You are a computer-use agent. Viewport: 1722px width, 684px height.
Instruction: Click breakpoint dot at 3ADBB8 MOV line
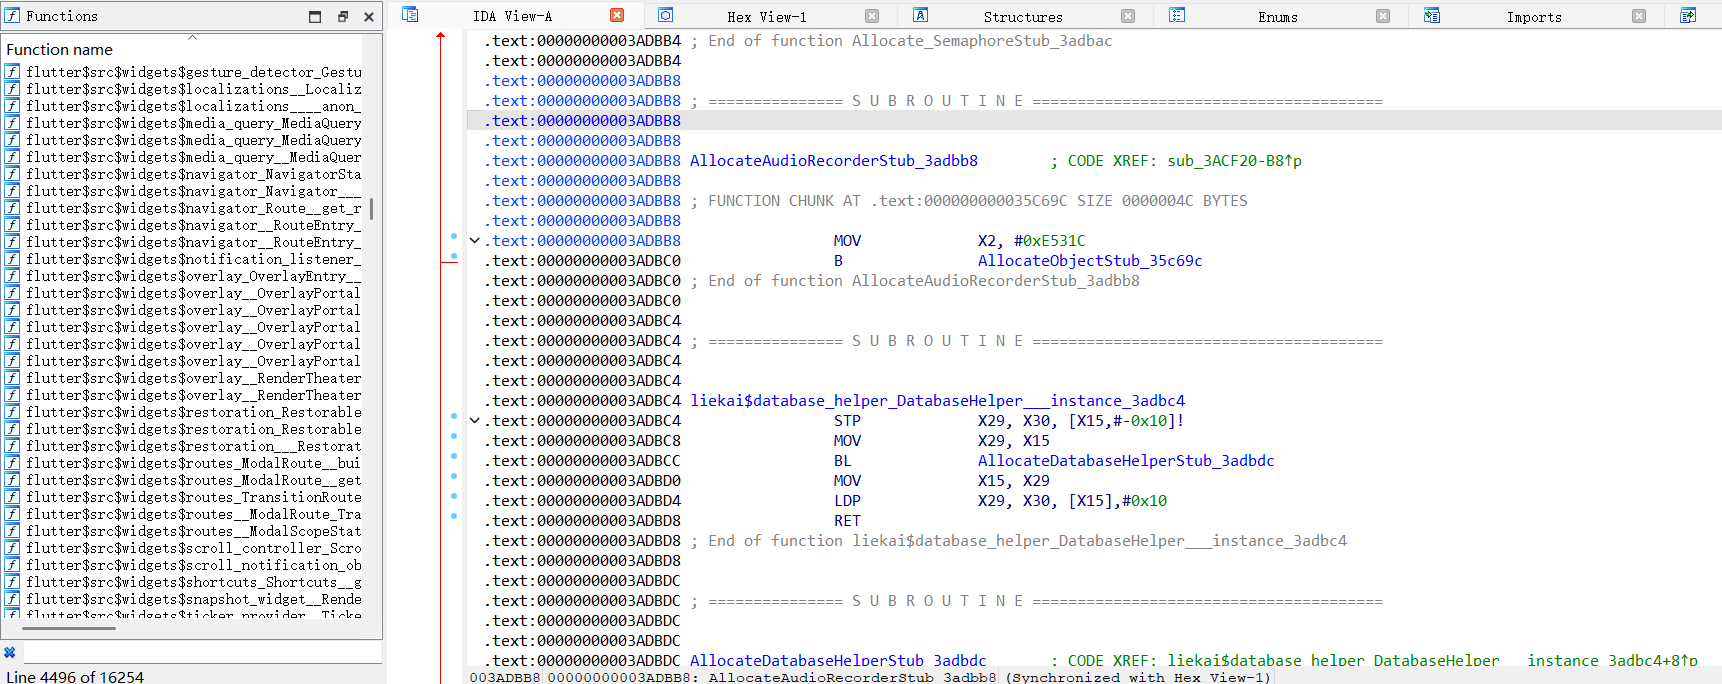tap(454, 237)
